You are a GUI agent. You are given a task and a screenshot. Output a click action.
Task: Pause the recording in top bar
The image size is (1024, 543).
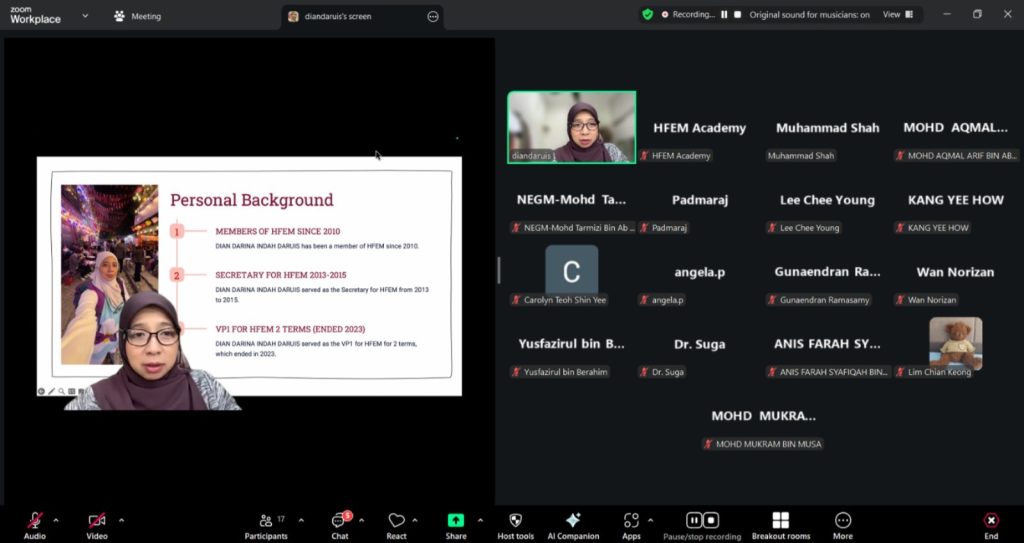[724, 15]
